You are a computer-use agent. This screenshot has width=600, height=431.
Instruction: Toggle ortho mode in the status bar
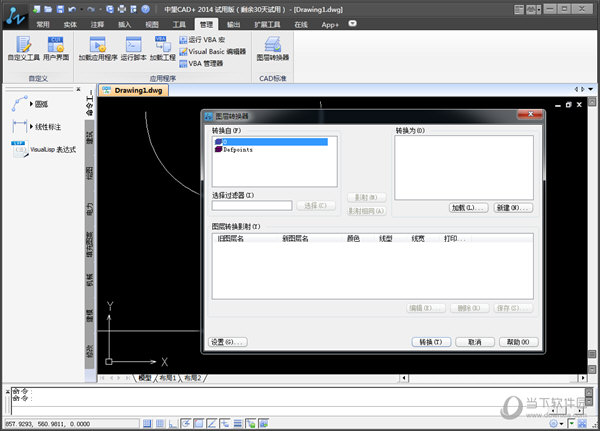point(173,423)
